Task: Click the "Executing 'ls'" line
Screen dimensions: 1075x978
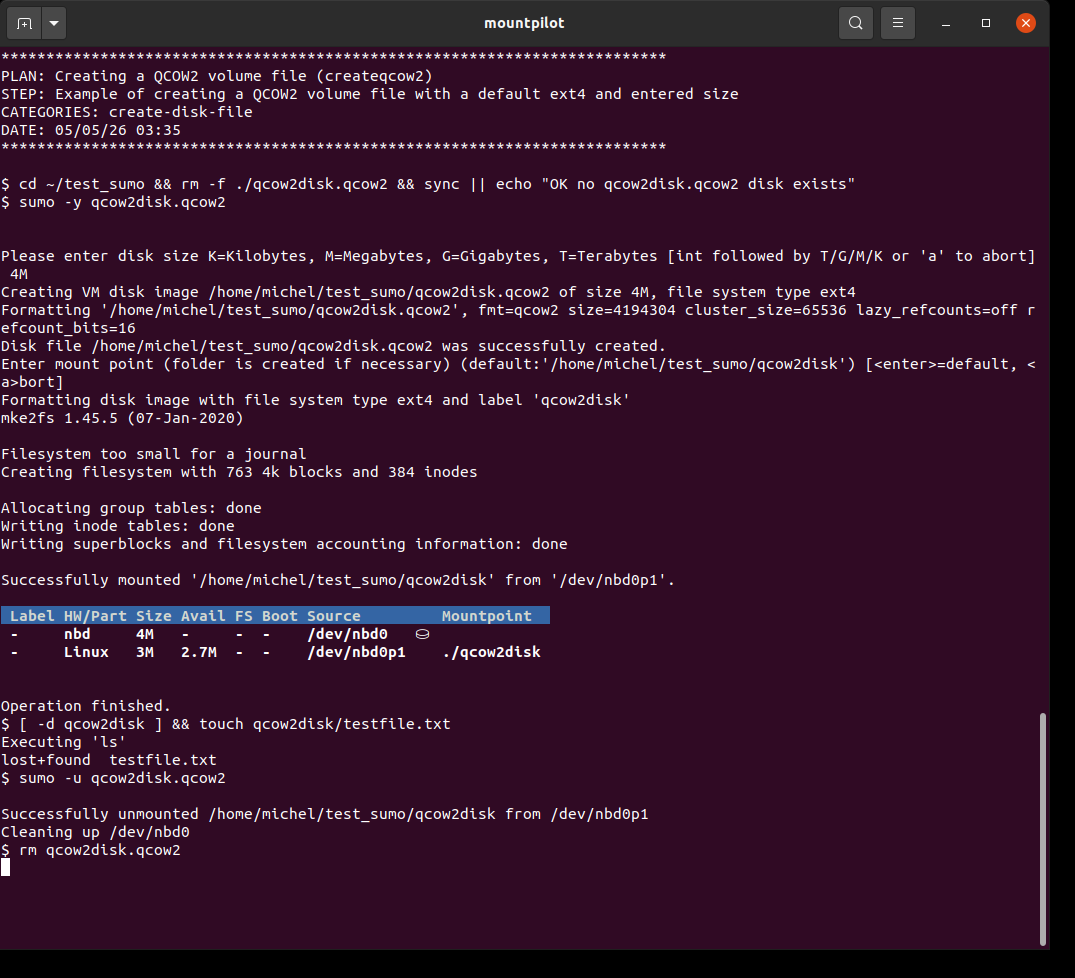Action: (x=64, y=742)
